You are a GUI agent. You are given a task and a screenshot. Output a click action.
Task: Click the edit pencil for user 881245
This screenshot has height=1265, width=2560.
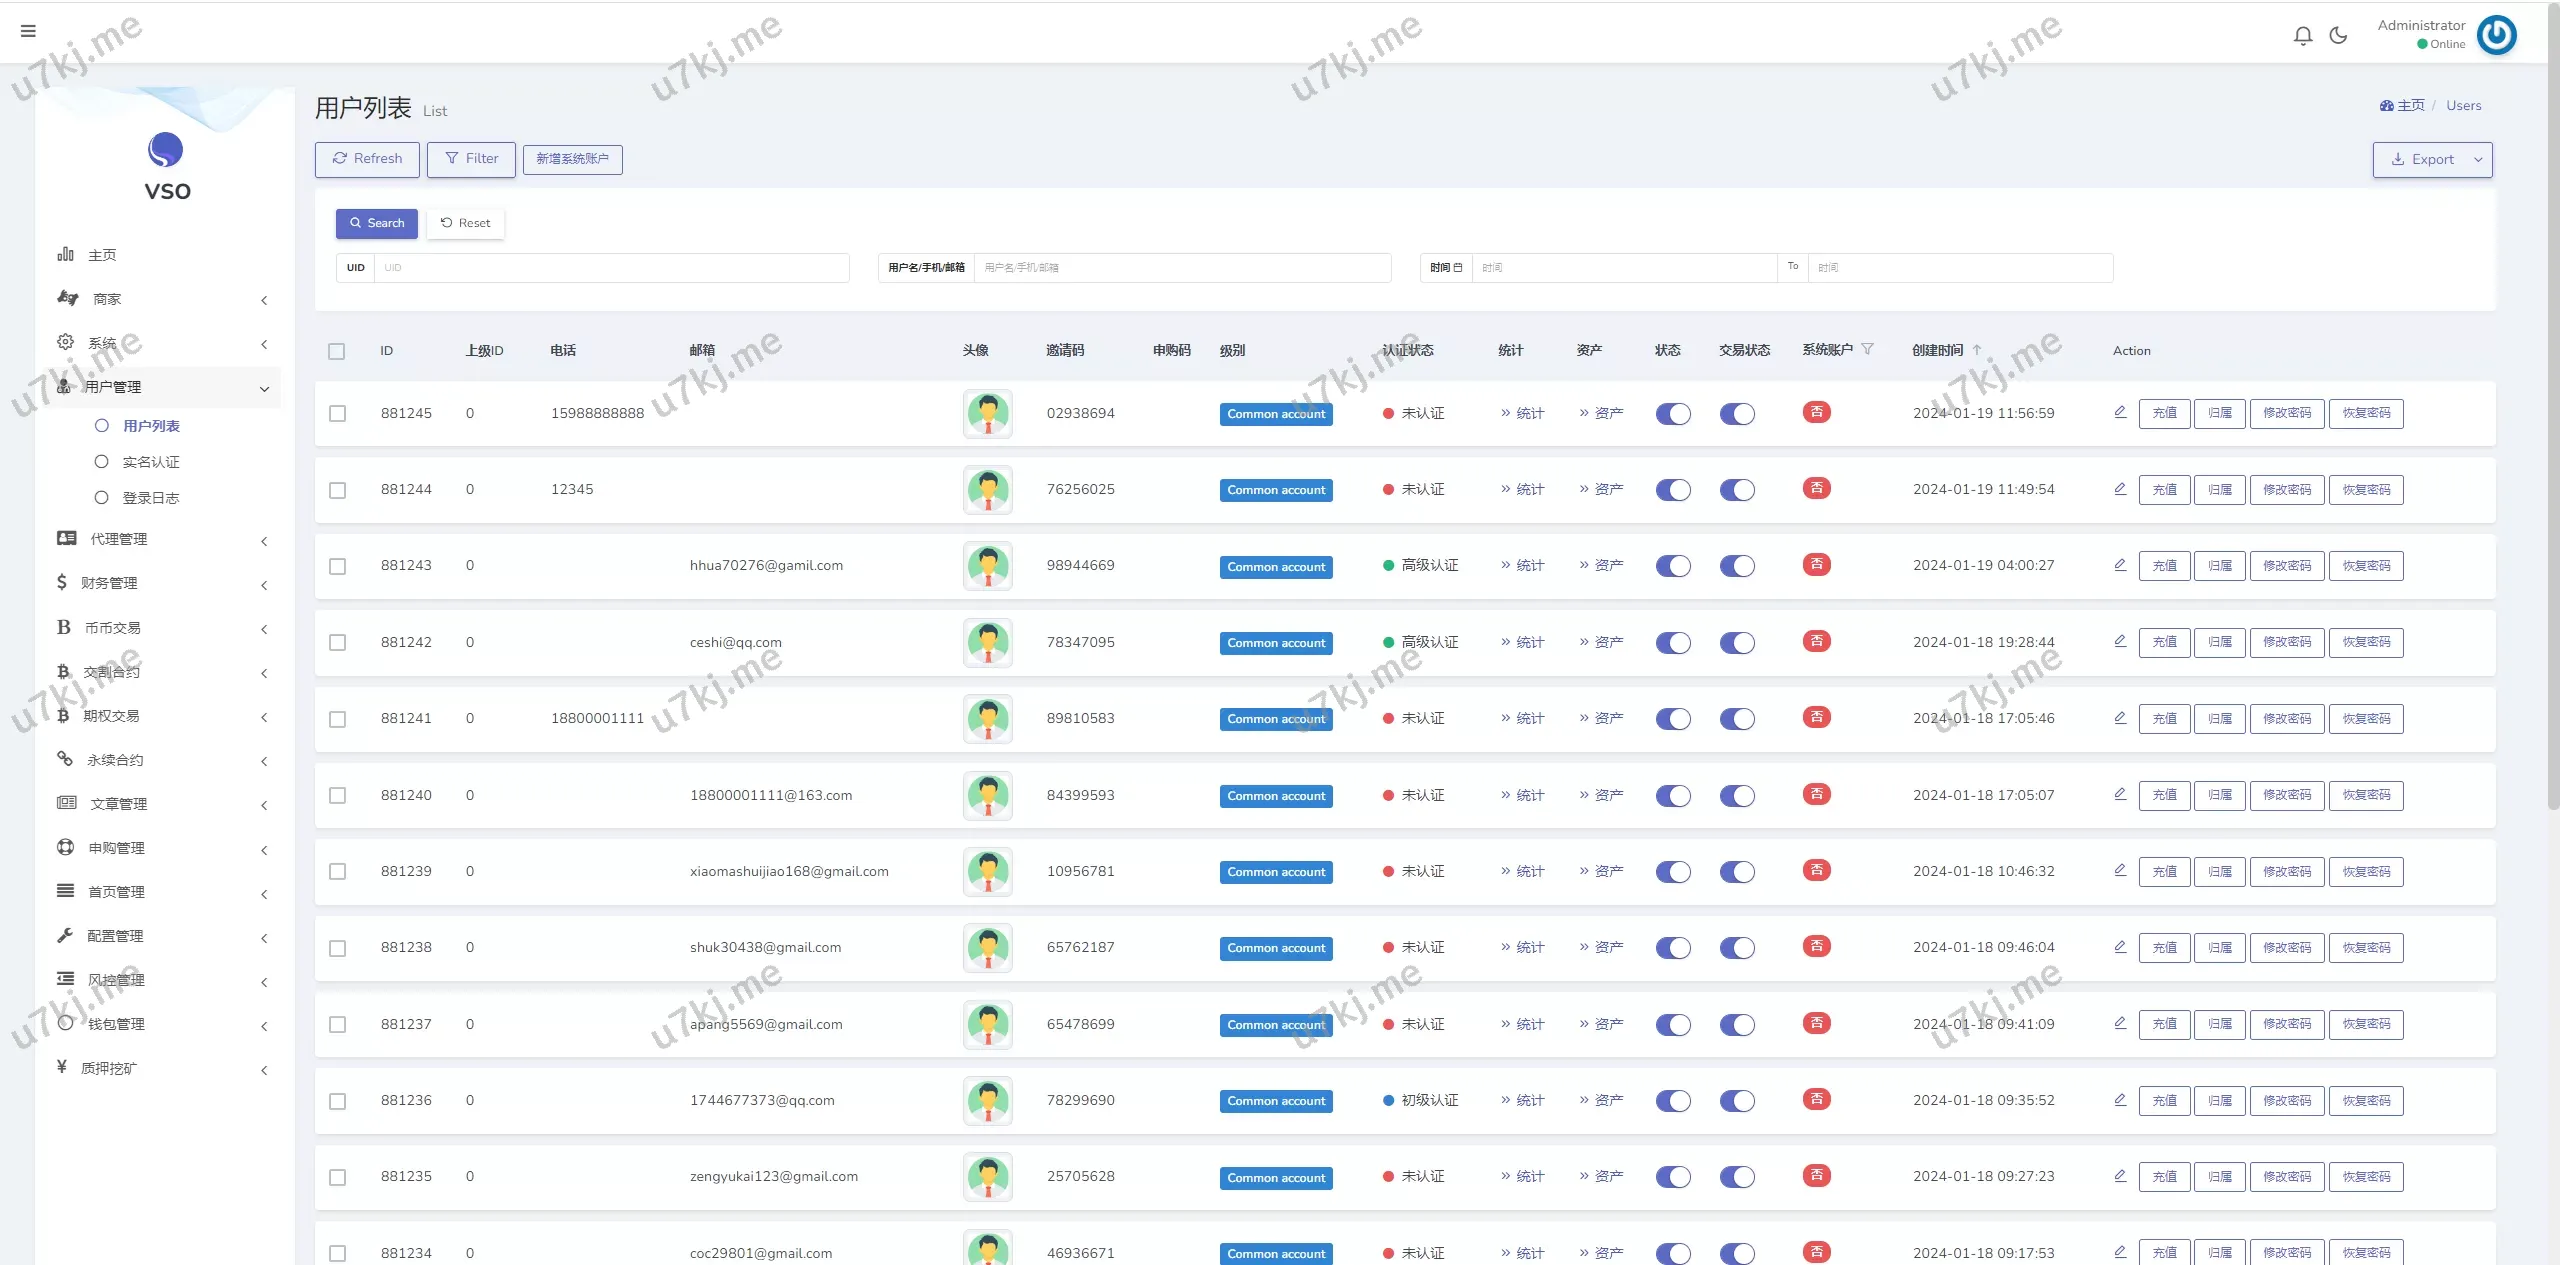2120,412
